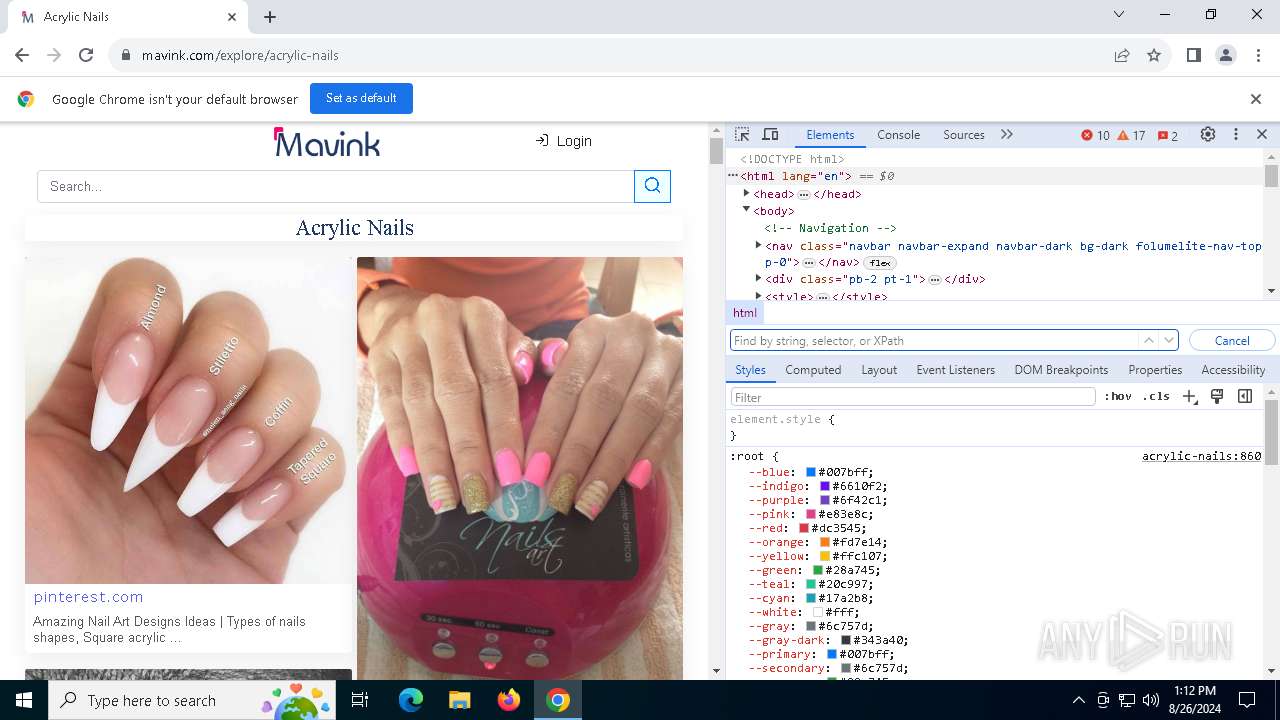This screenshot has height=720, width=1280.
Task: Open the Computed pane tab
Action: pyautogui.click(x=813, y=370)
